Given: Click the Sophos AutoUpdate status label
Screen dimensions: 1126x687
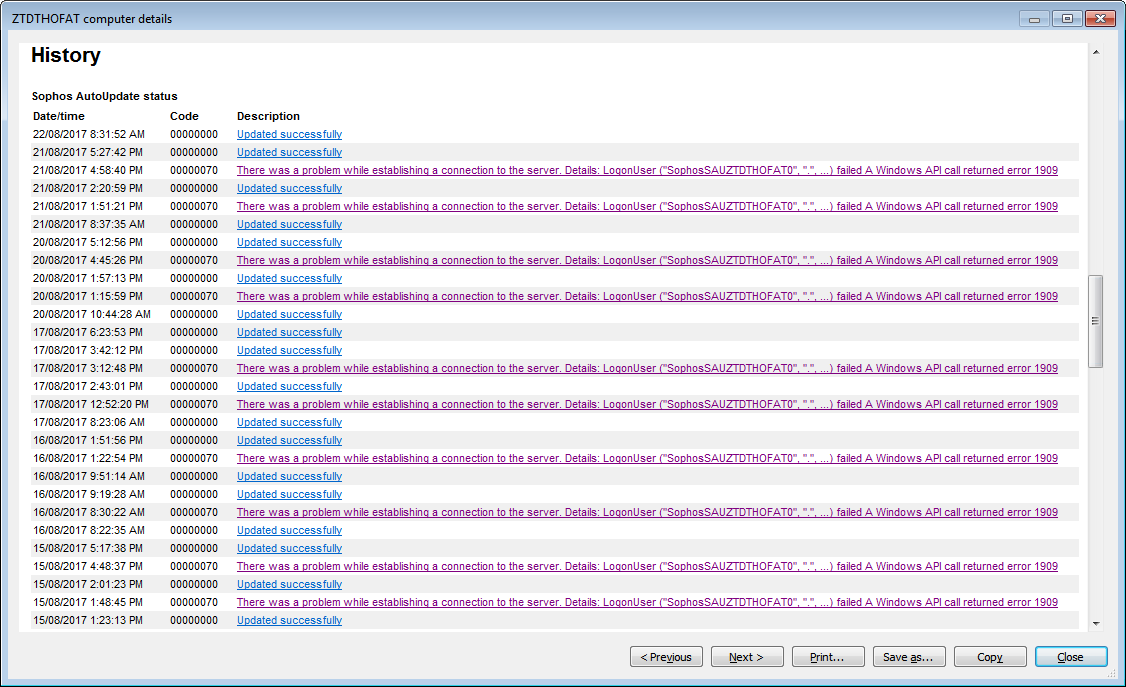Looking at the screenshot, I should [x=104, y=96].
